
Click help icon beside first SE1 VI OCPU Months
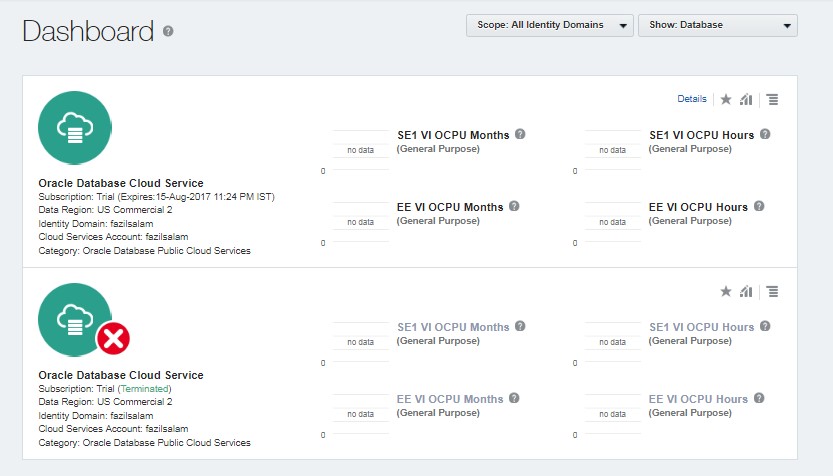(x=520, y=135)
